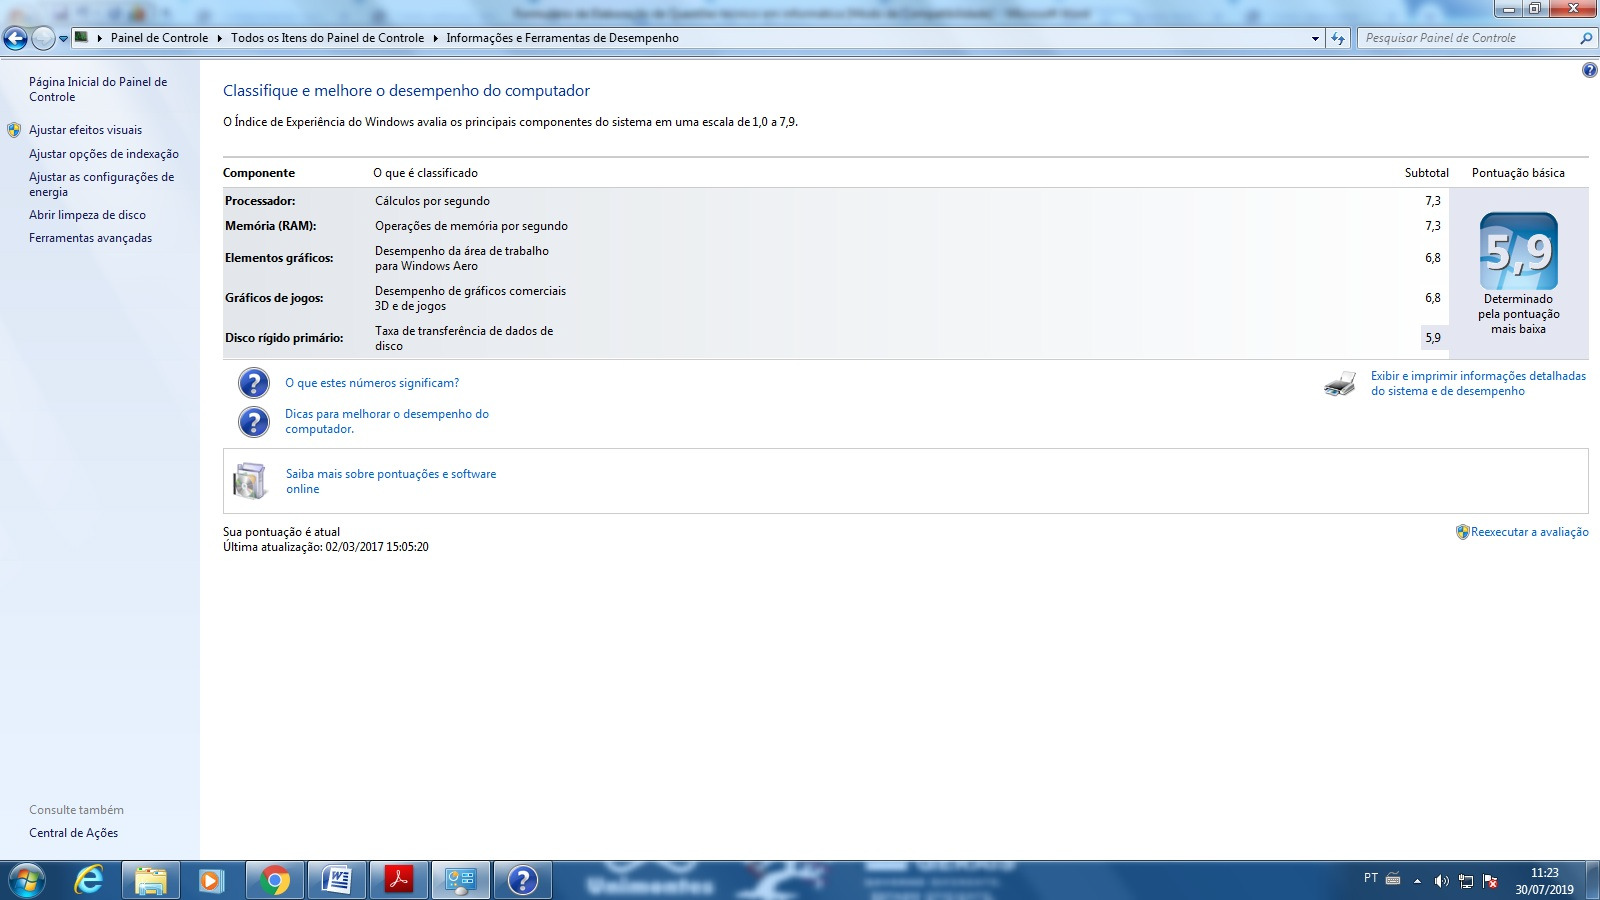The width and height of the screenshot is (1600, 900).
Task: Expand the address bar history dropdown
Action: coord(1315,38)
